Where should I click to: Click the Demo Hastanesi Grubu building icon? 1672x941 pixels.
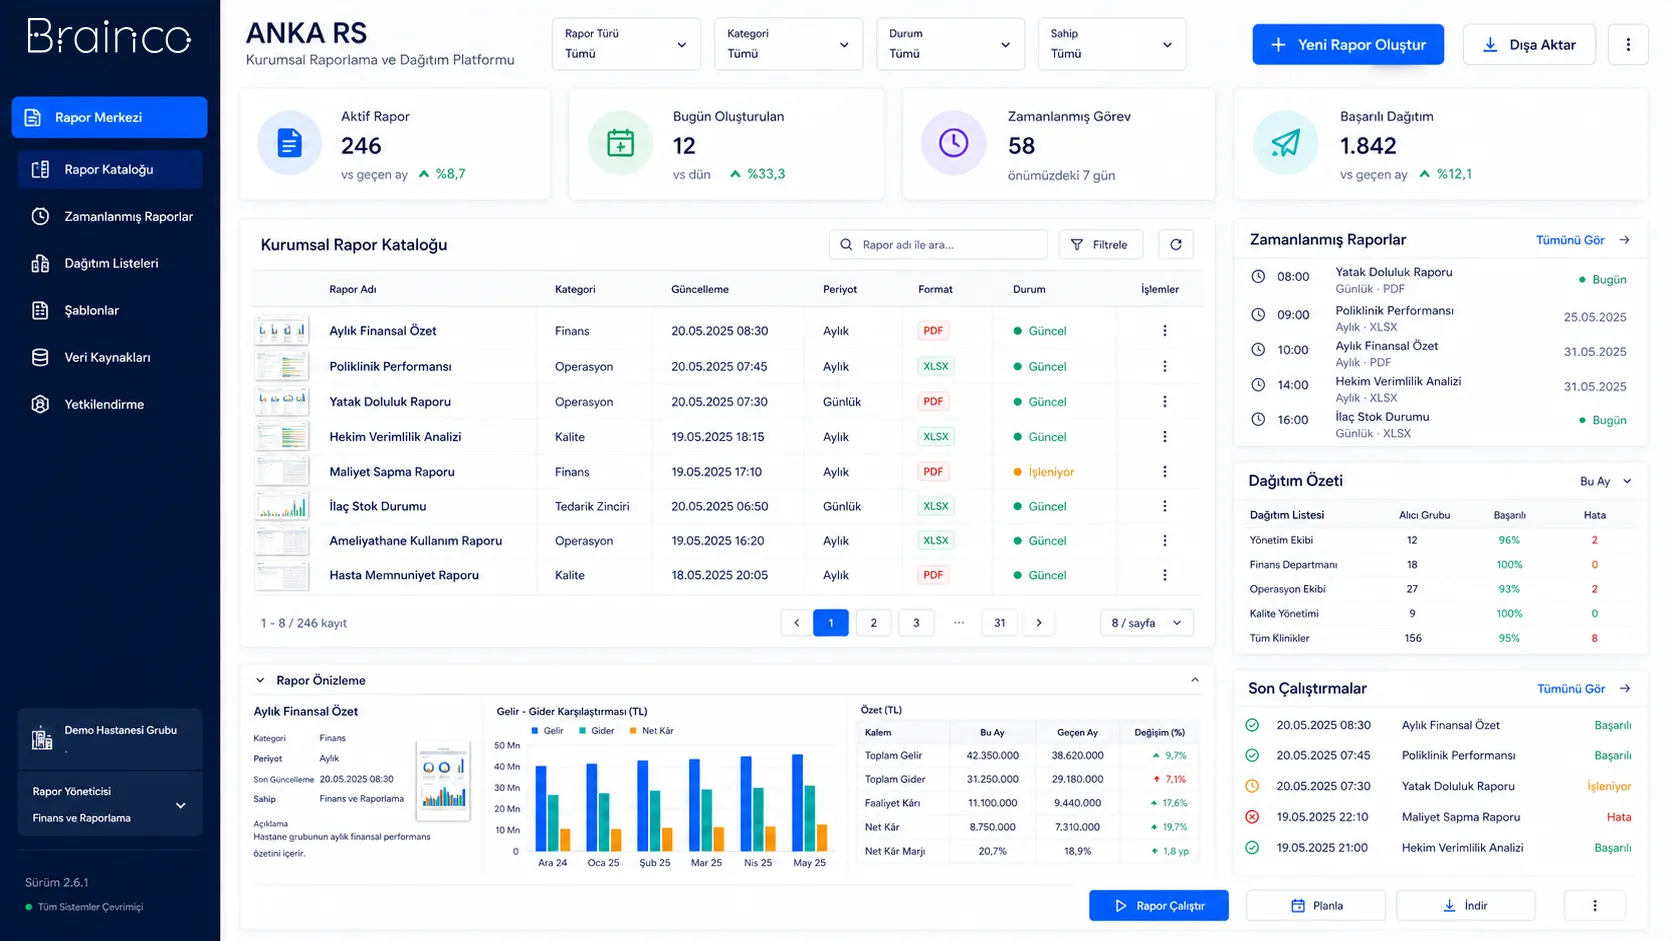pos(42,739)
